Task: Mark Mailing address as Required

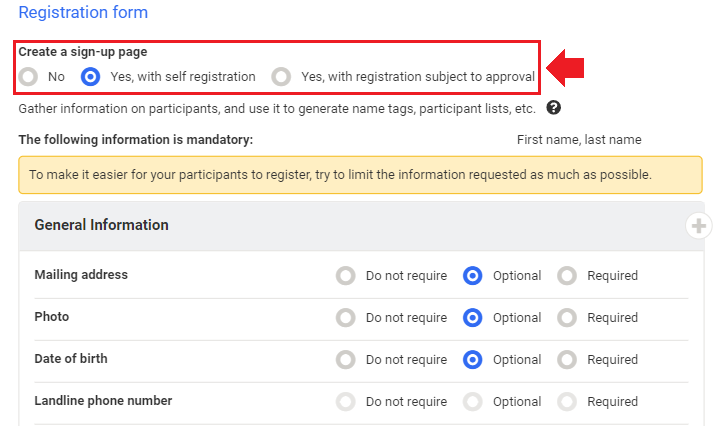Action: pos(567,276)
